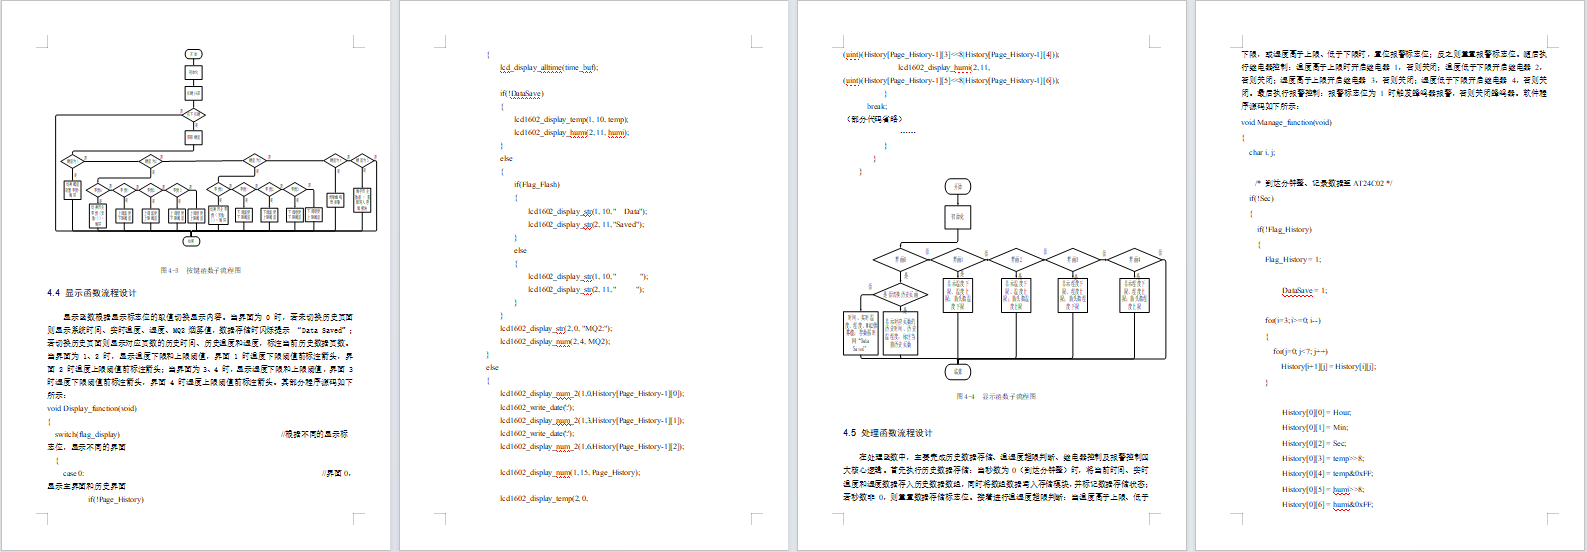Place cursor on void Manage_function(void) line
Image resolution: width=1587 pixels, height=552 pixels.
coord(1286,122)
